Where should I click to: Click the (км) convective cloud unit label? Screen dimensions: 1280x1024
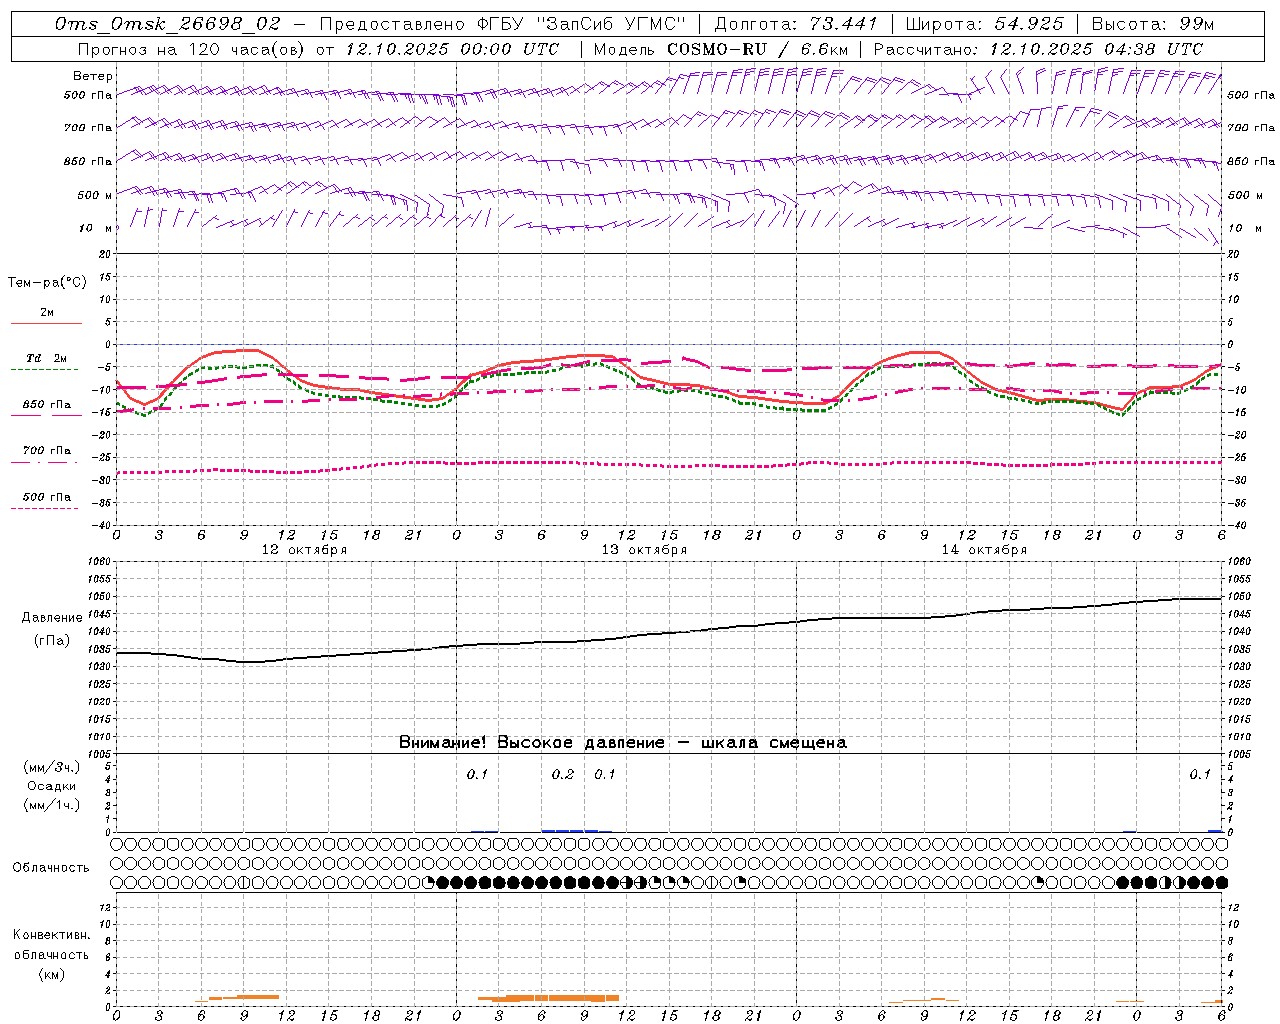tap(51, 974)
